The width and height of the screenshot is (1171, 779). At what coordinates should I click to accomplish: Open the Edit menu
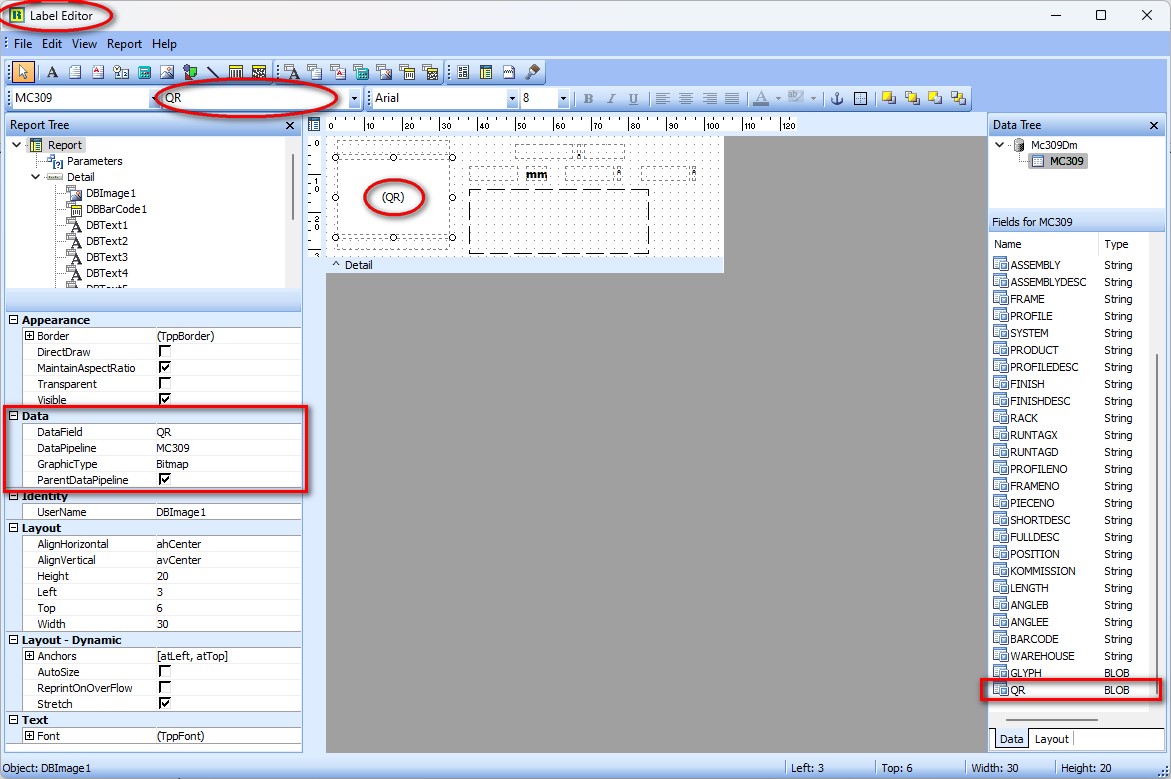click(x=52, y=43)
